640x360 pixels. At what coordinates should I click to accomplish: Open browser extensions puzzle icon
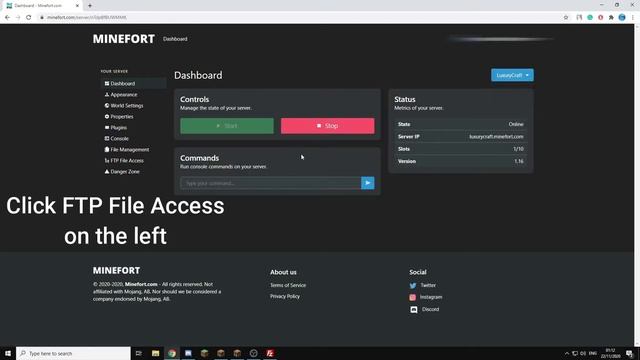(611, 18)
